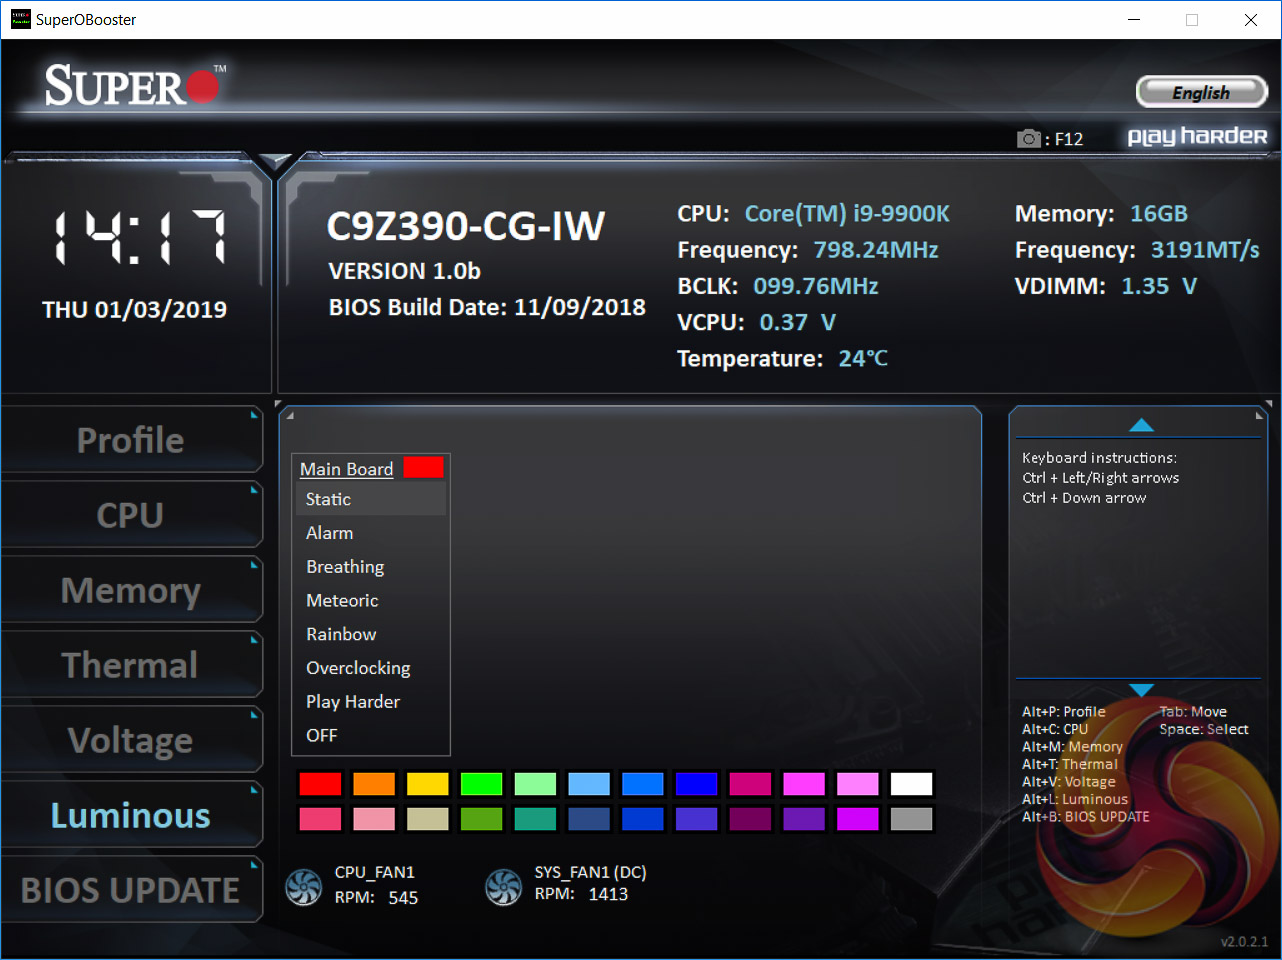Image resolution: width=1282 pixels, height=960 pixels.
Task: Click the Memory size value 16GB
Action: tap(1159, 214)
